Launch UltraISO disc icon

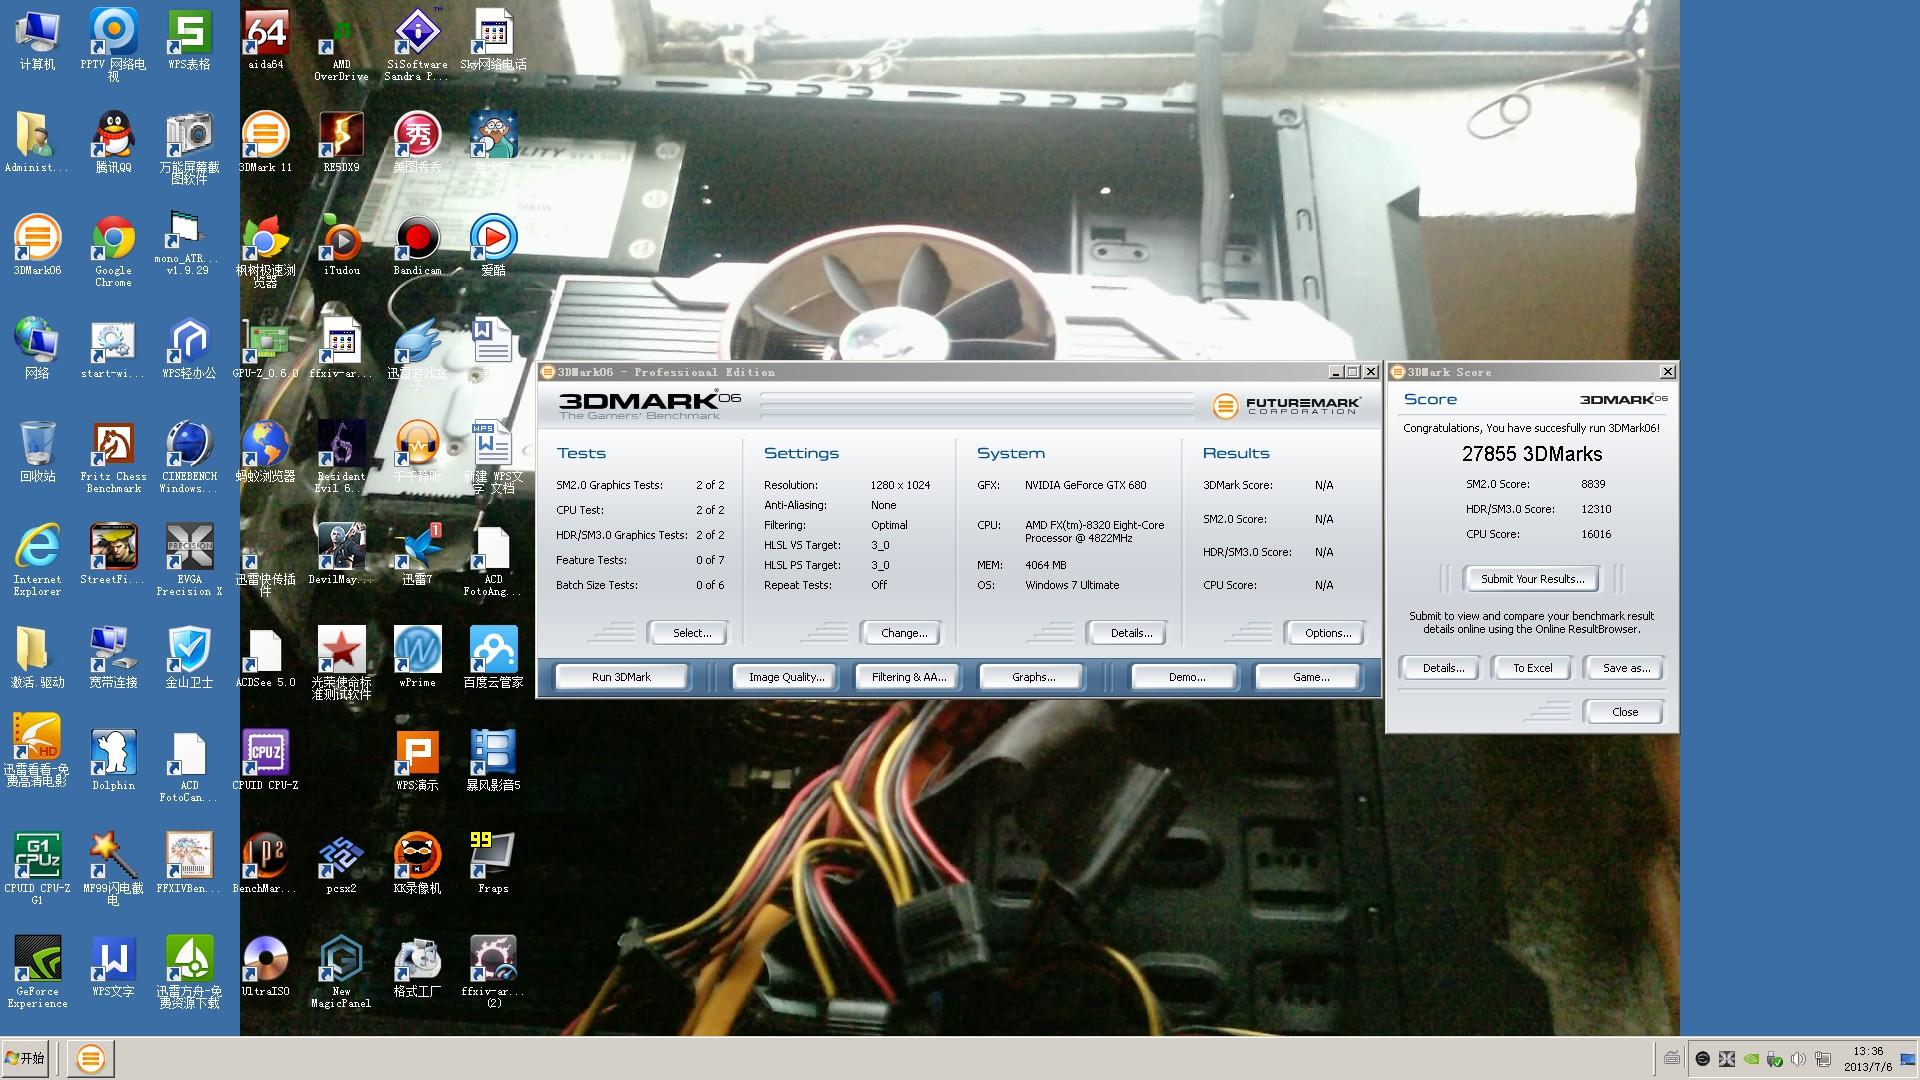265,966
